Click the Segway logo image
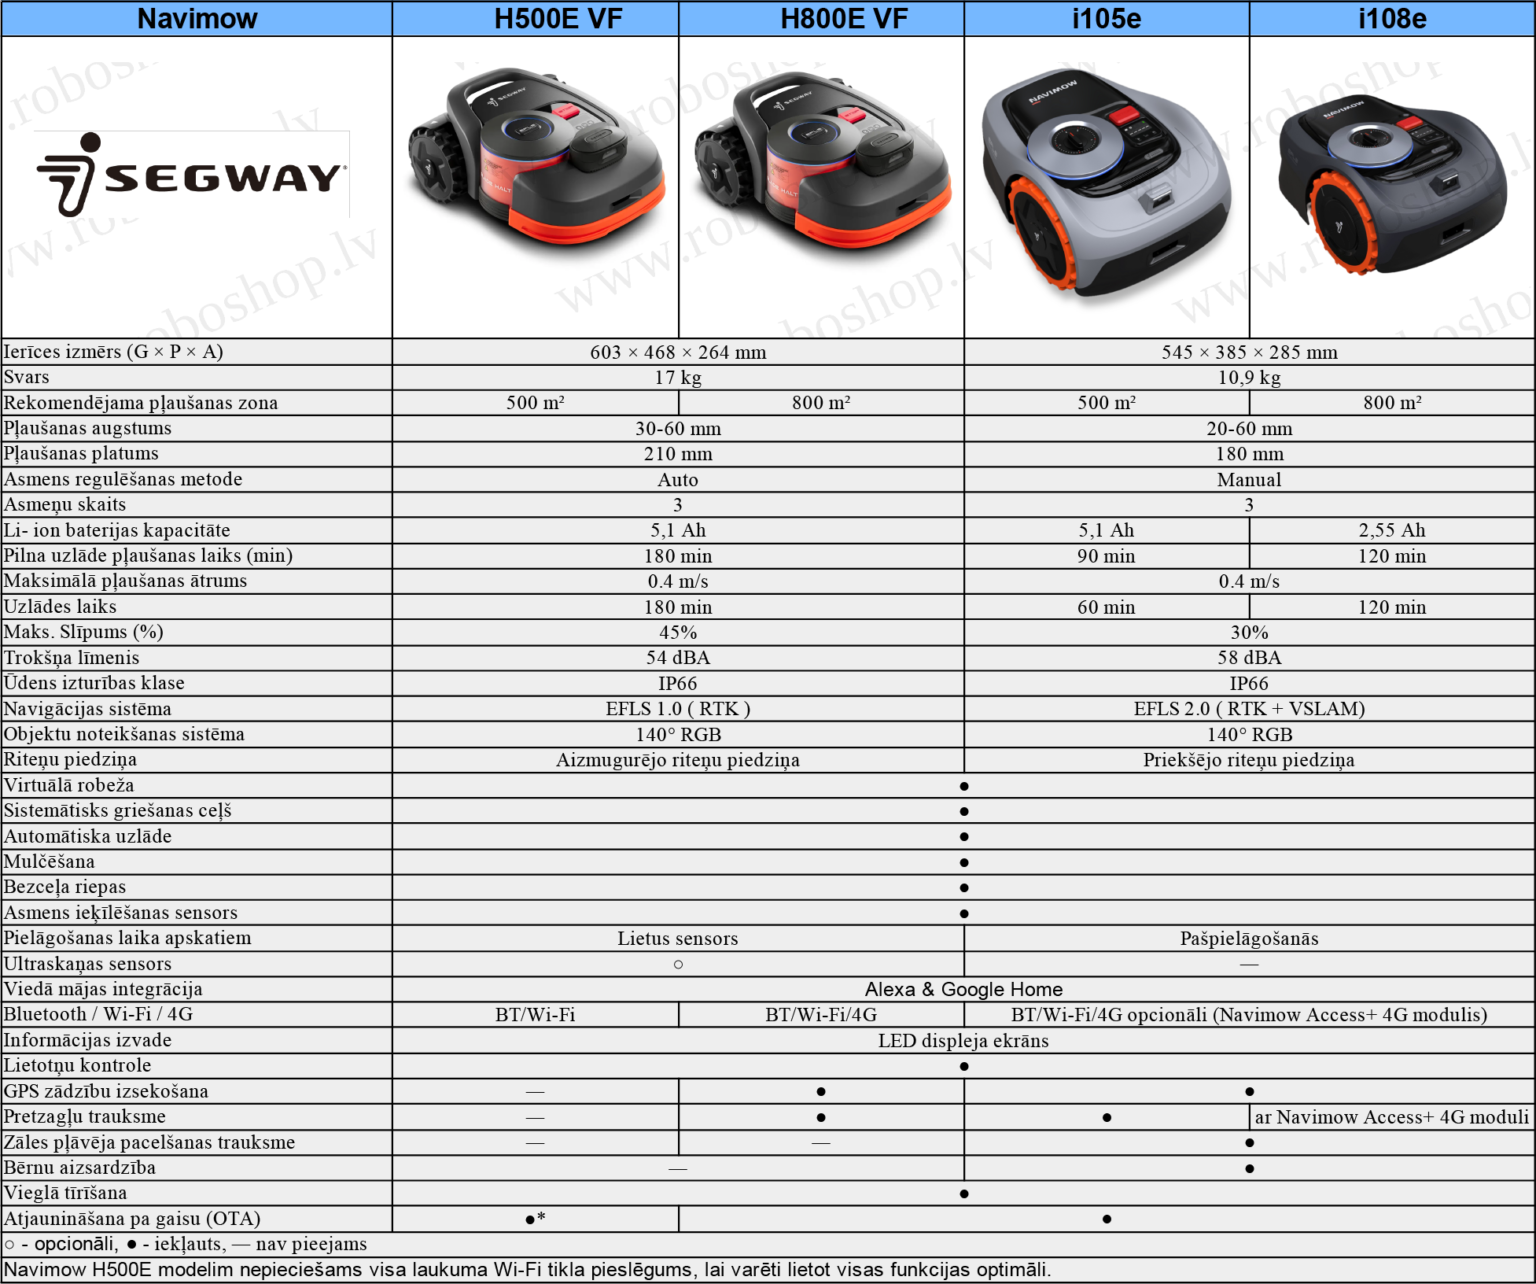The image size is (1536, 1284). (193, 174)
